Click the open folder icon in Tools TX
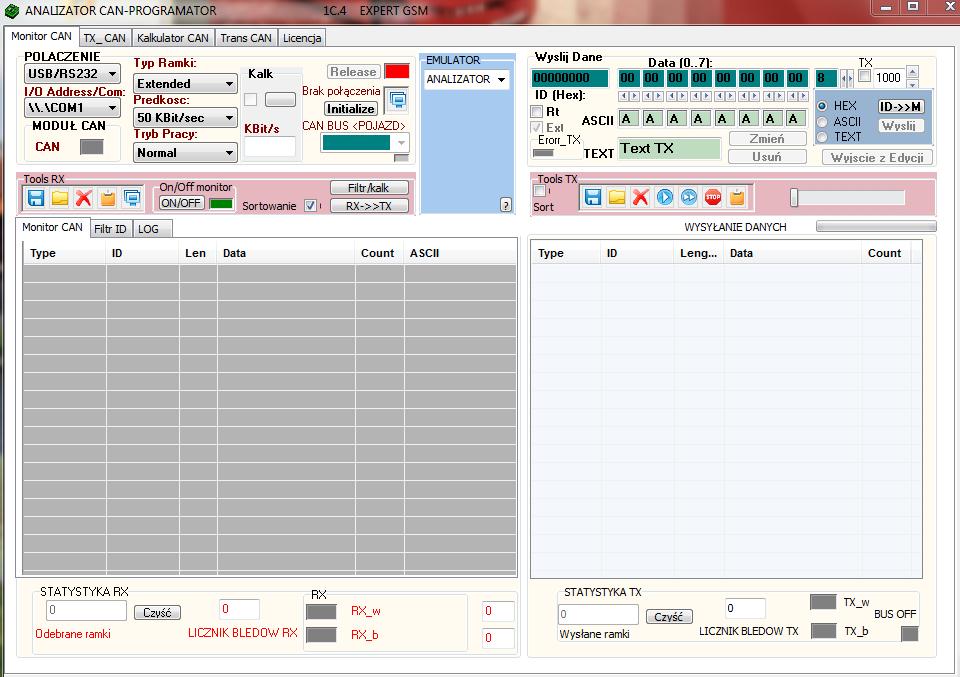This screenshot has width=960, height=677. tap(617, 197)
